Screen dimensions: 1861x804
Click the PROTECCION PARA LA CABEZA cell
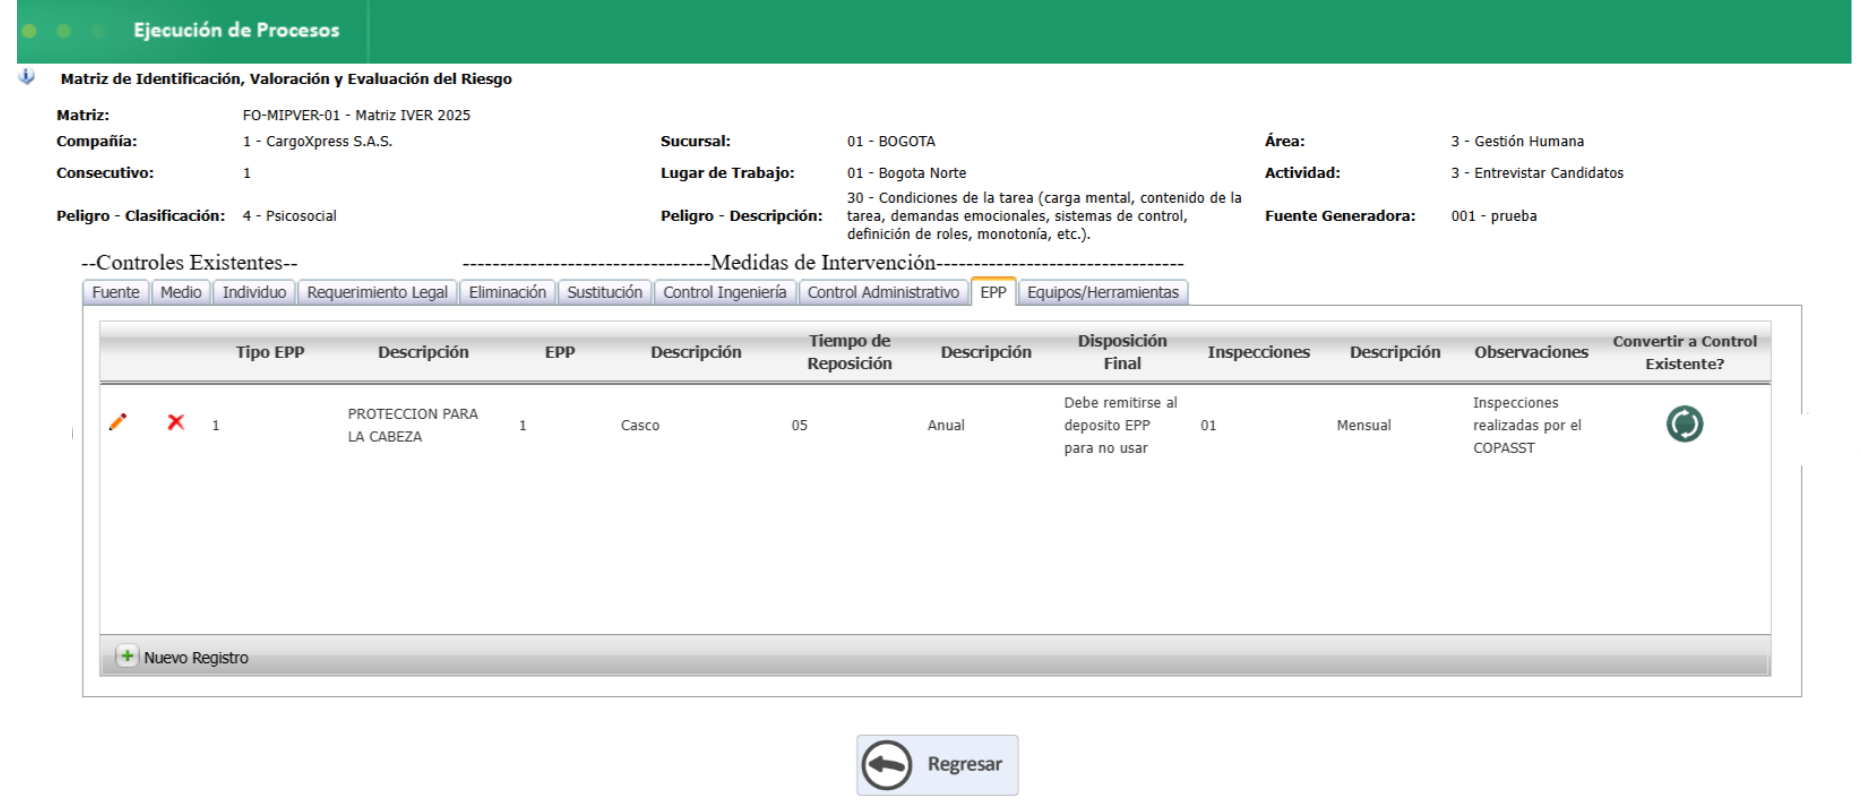click(413, 425)
